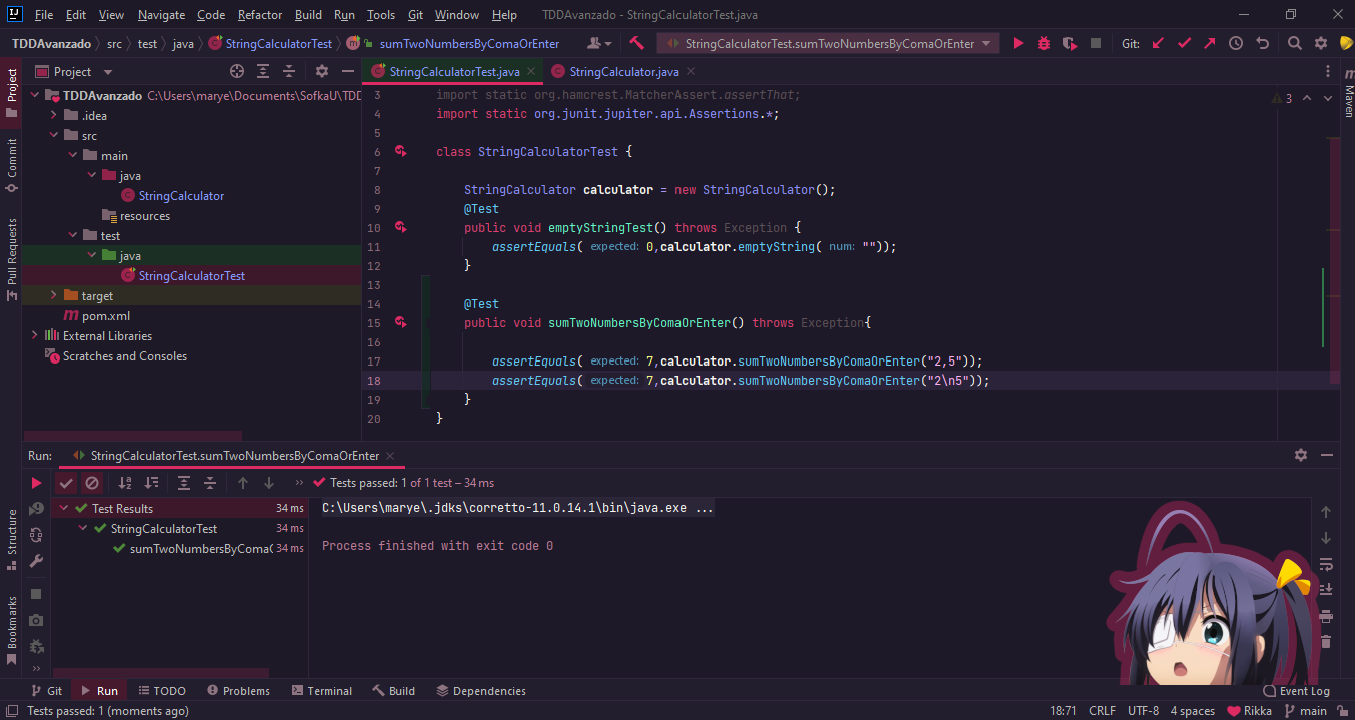Run the current test configuration with the play icon

click(1018, 43)
